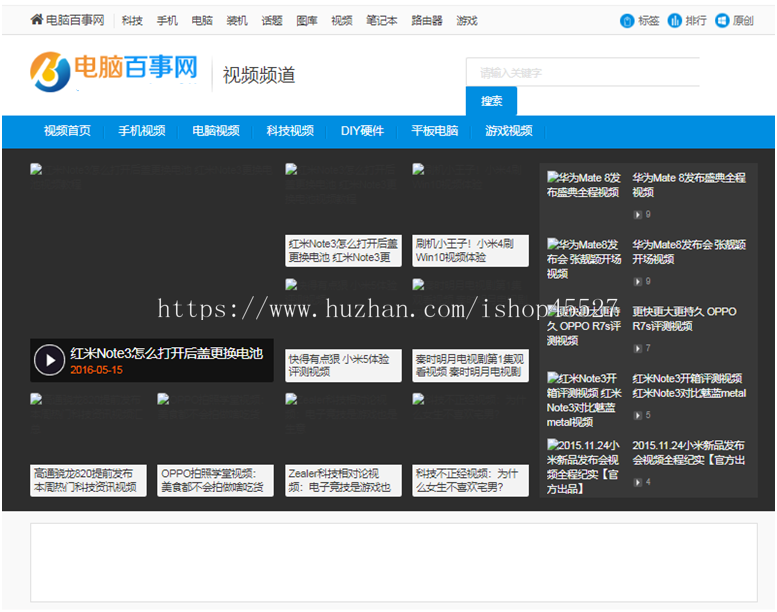Open 图库 in top navigation
Image resolution: width=777 pixels, height=612 pixels.
click(307, 21)
